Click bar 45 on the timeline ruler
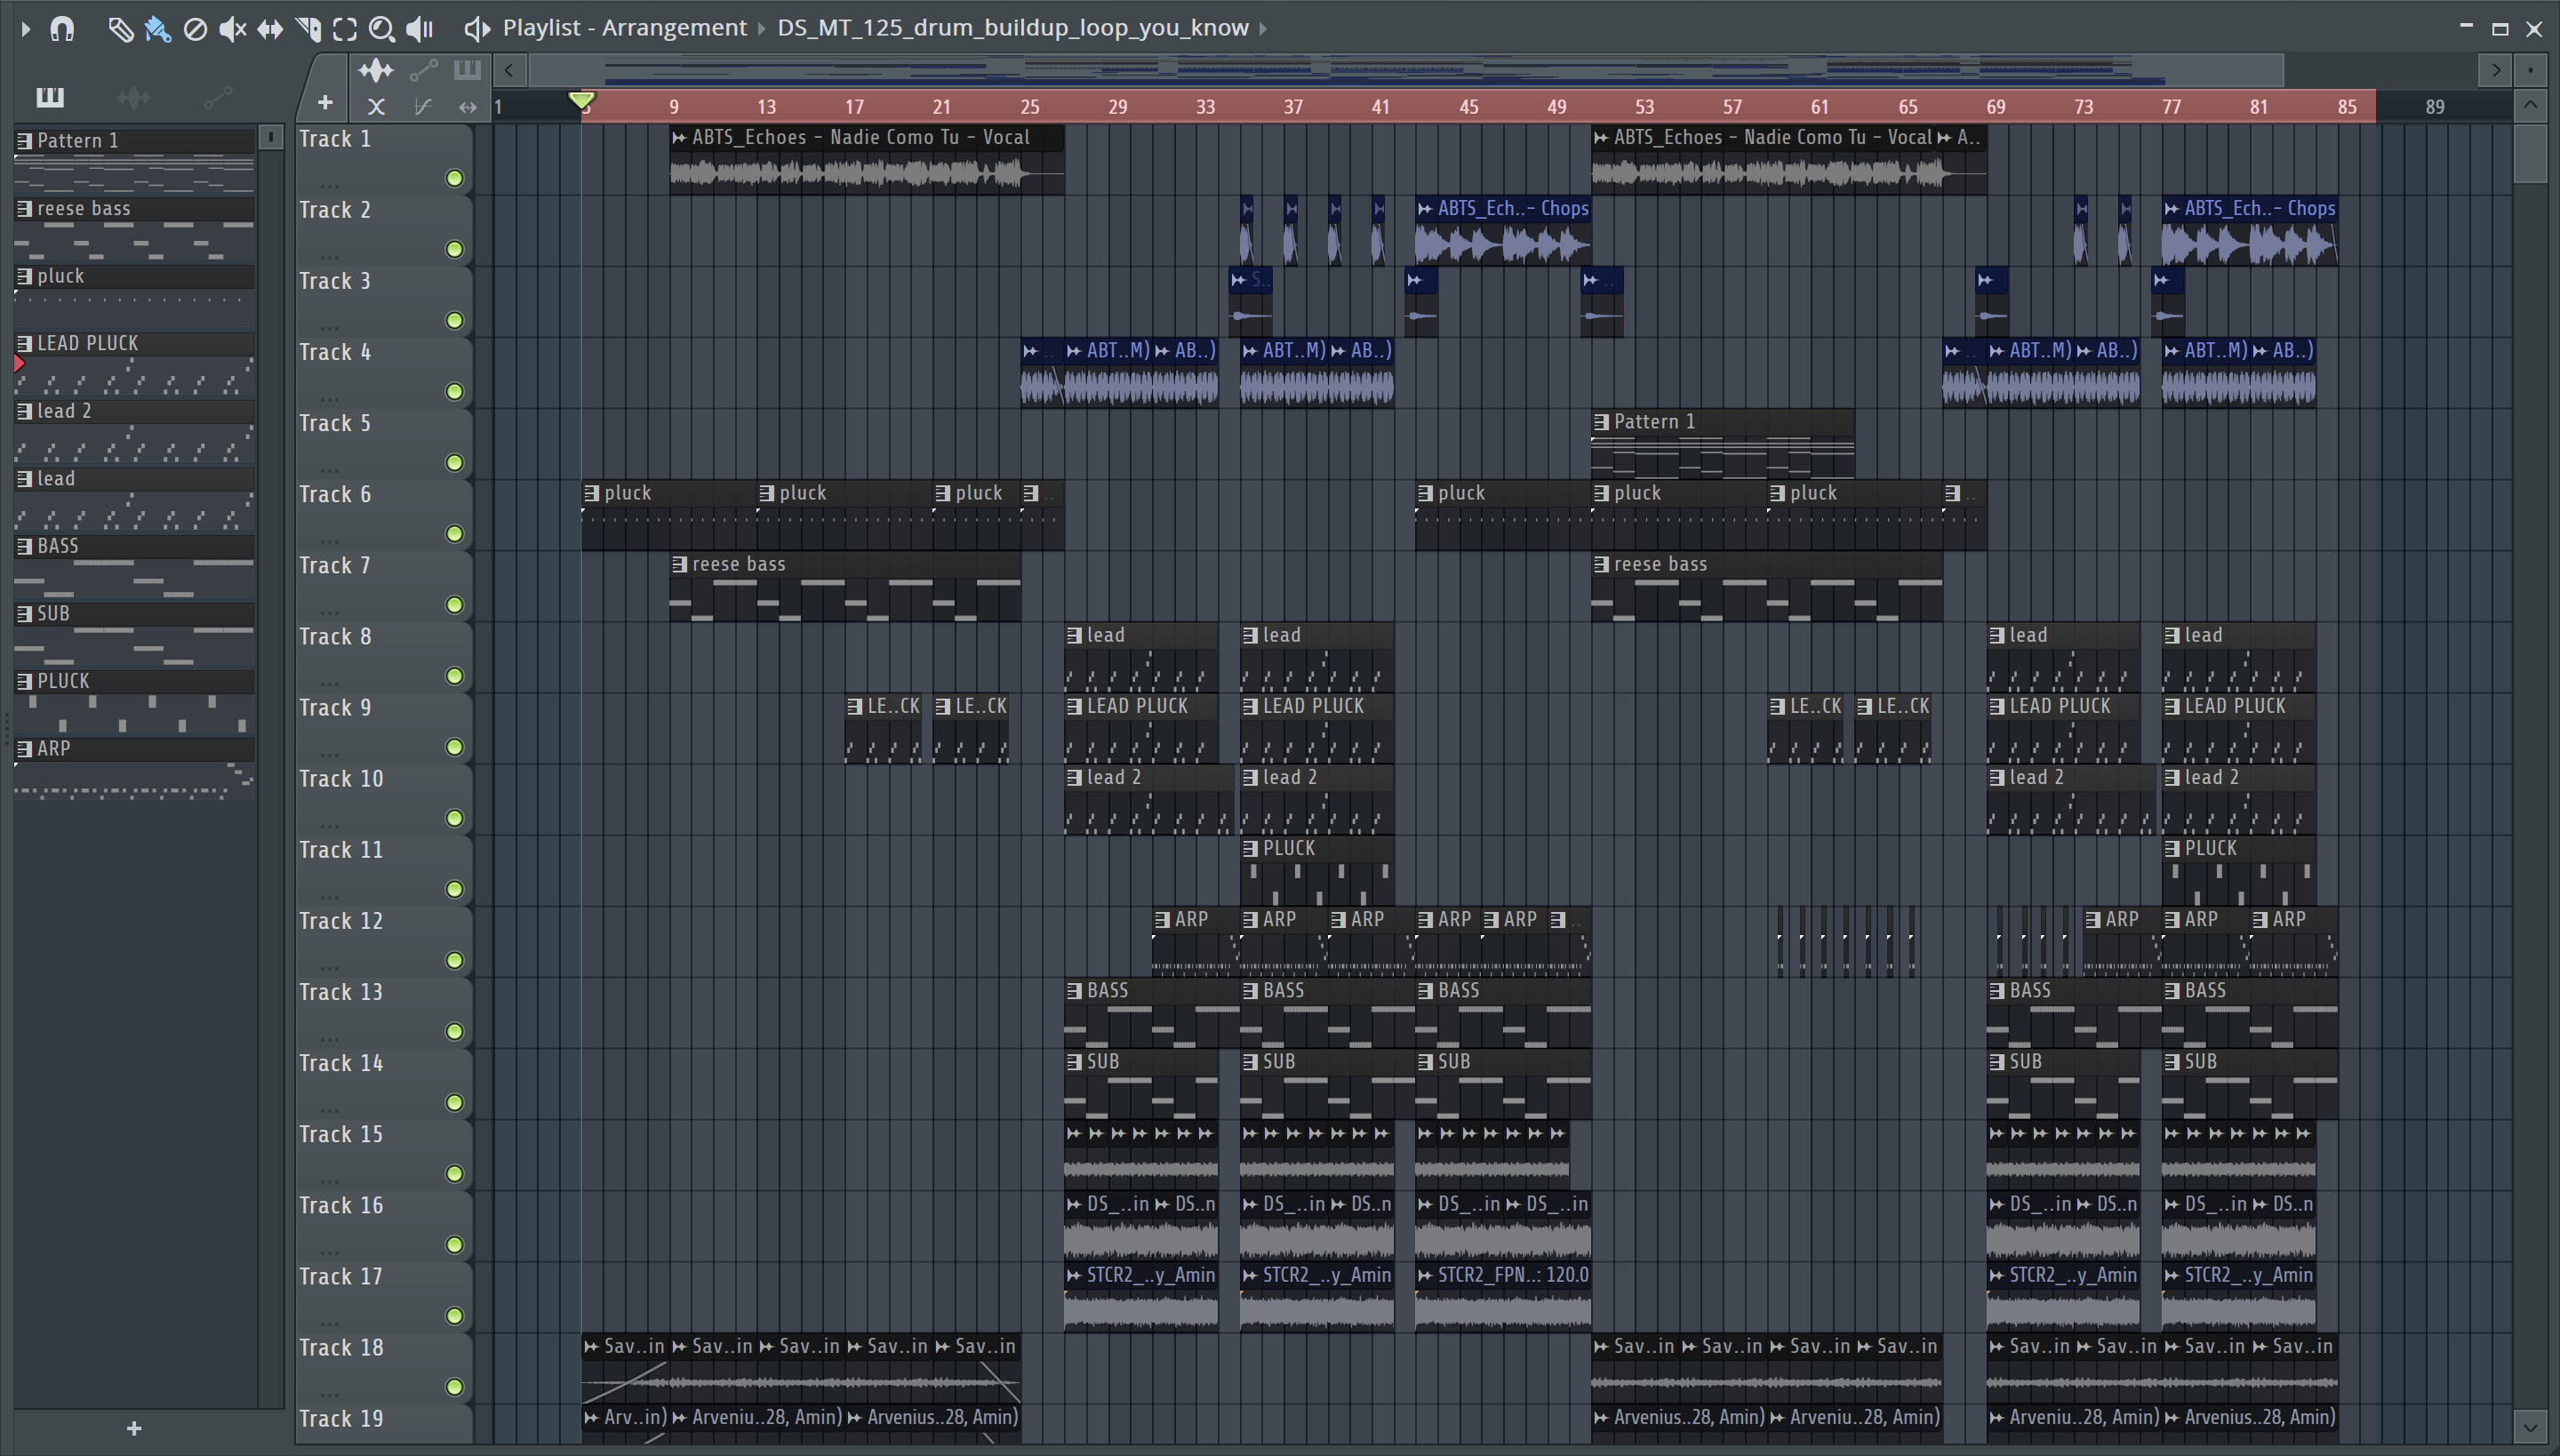2560x1456 pixels. coord(1468,106)
